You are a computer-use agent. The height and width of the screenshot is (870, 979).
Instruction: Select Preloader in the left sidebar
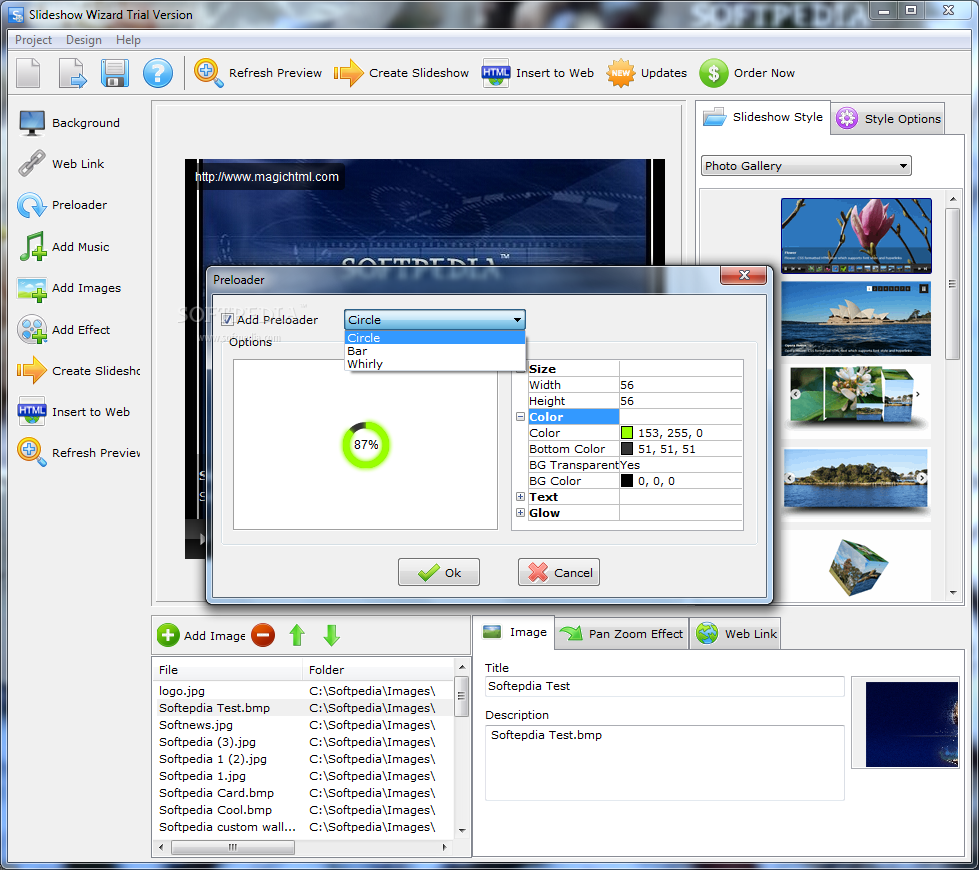[x=62, y=205]
